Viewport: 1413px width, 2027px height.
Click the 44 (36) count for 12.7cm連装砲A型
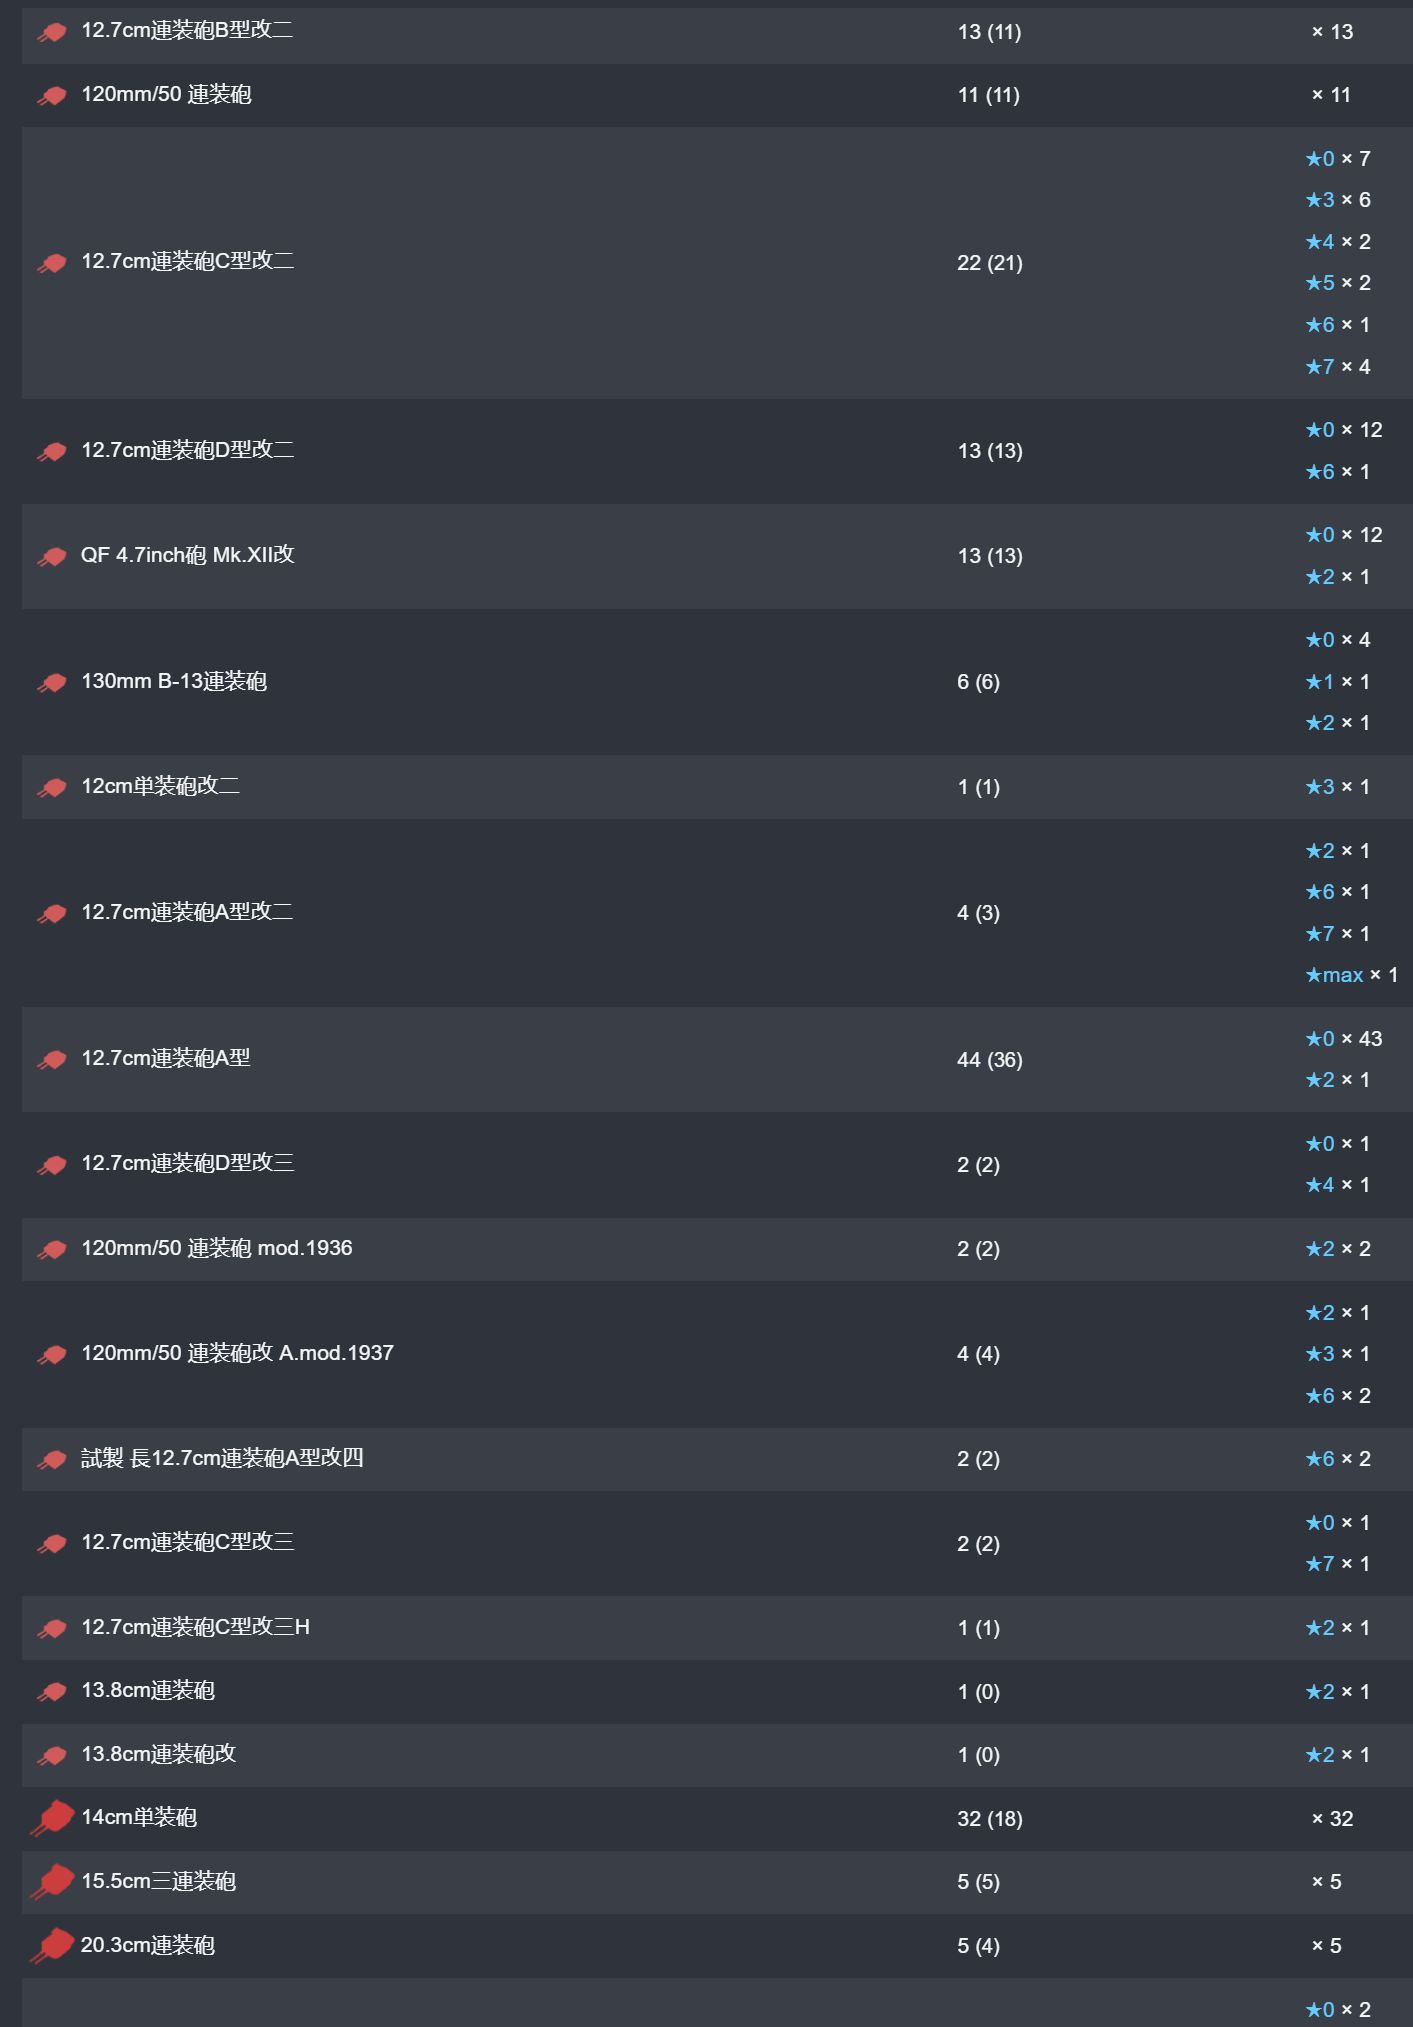(990, 1060)
